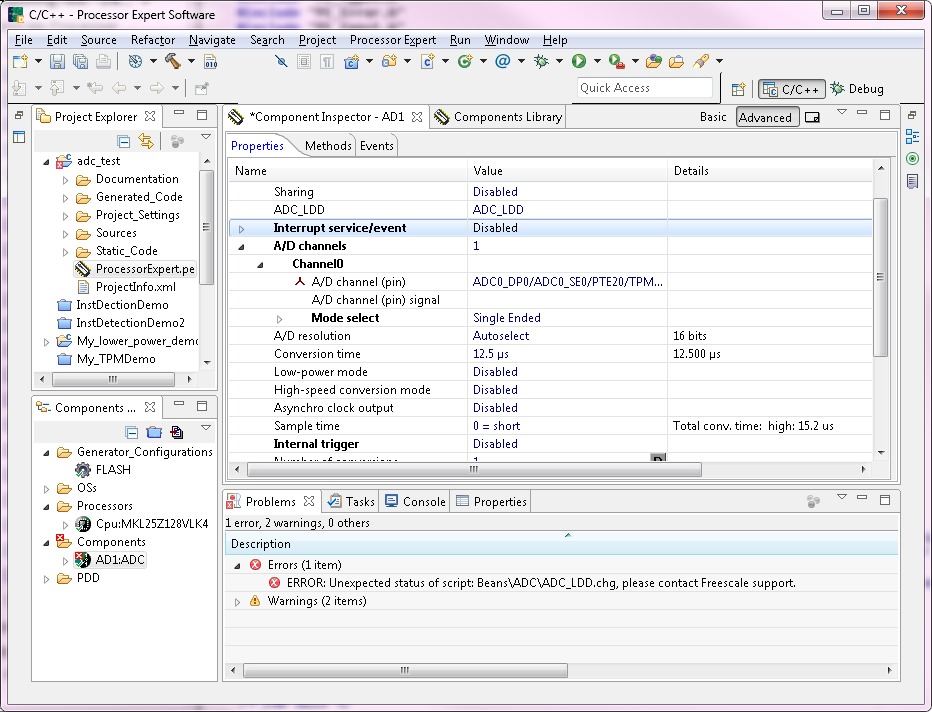
Task: Open the Console tab
Action: tap(415, 502)
